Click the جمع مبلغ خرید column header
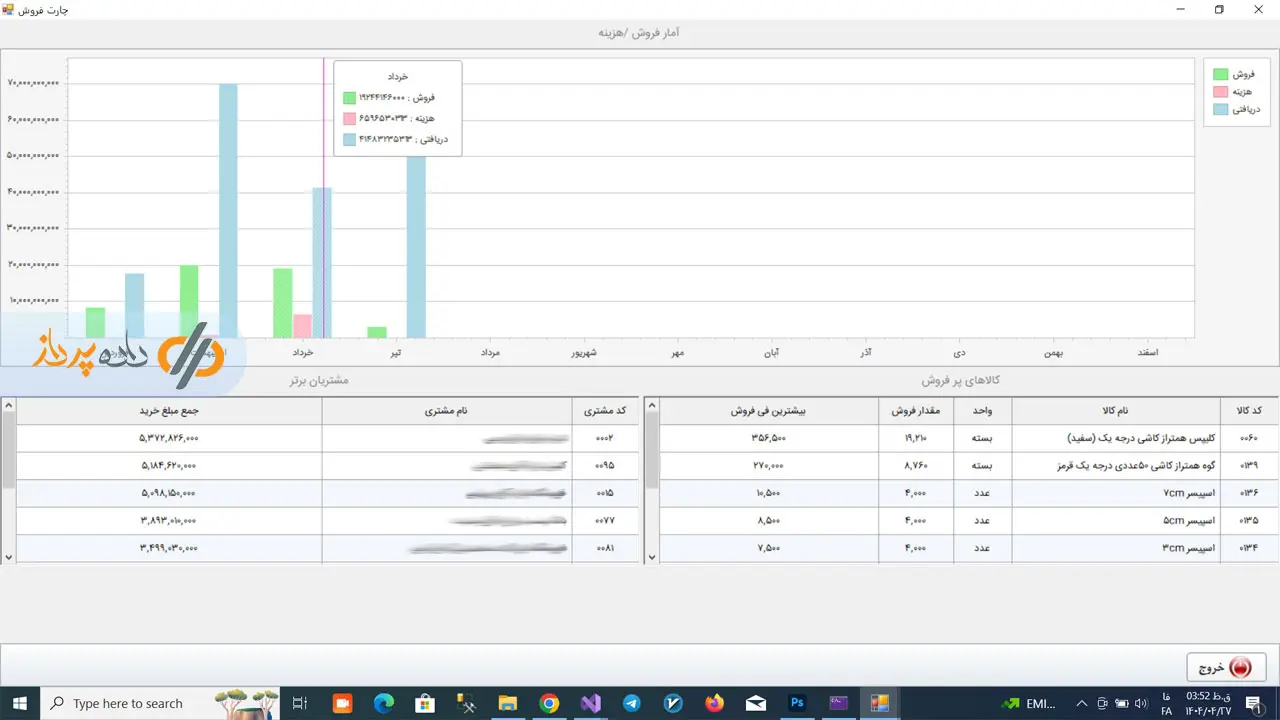 pyautogui.click(x=169, y=411)
